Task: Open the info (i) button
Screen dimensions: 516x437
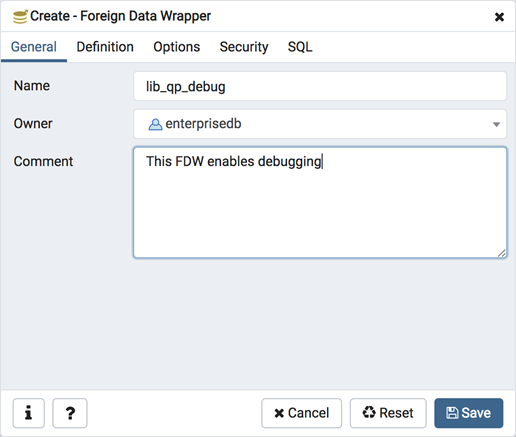Action: tap(29, 413)
